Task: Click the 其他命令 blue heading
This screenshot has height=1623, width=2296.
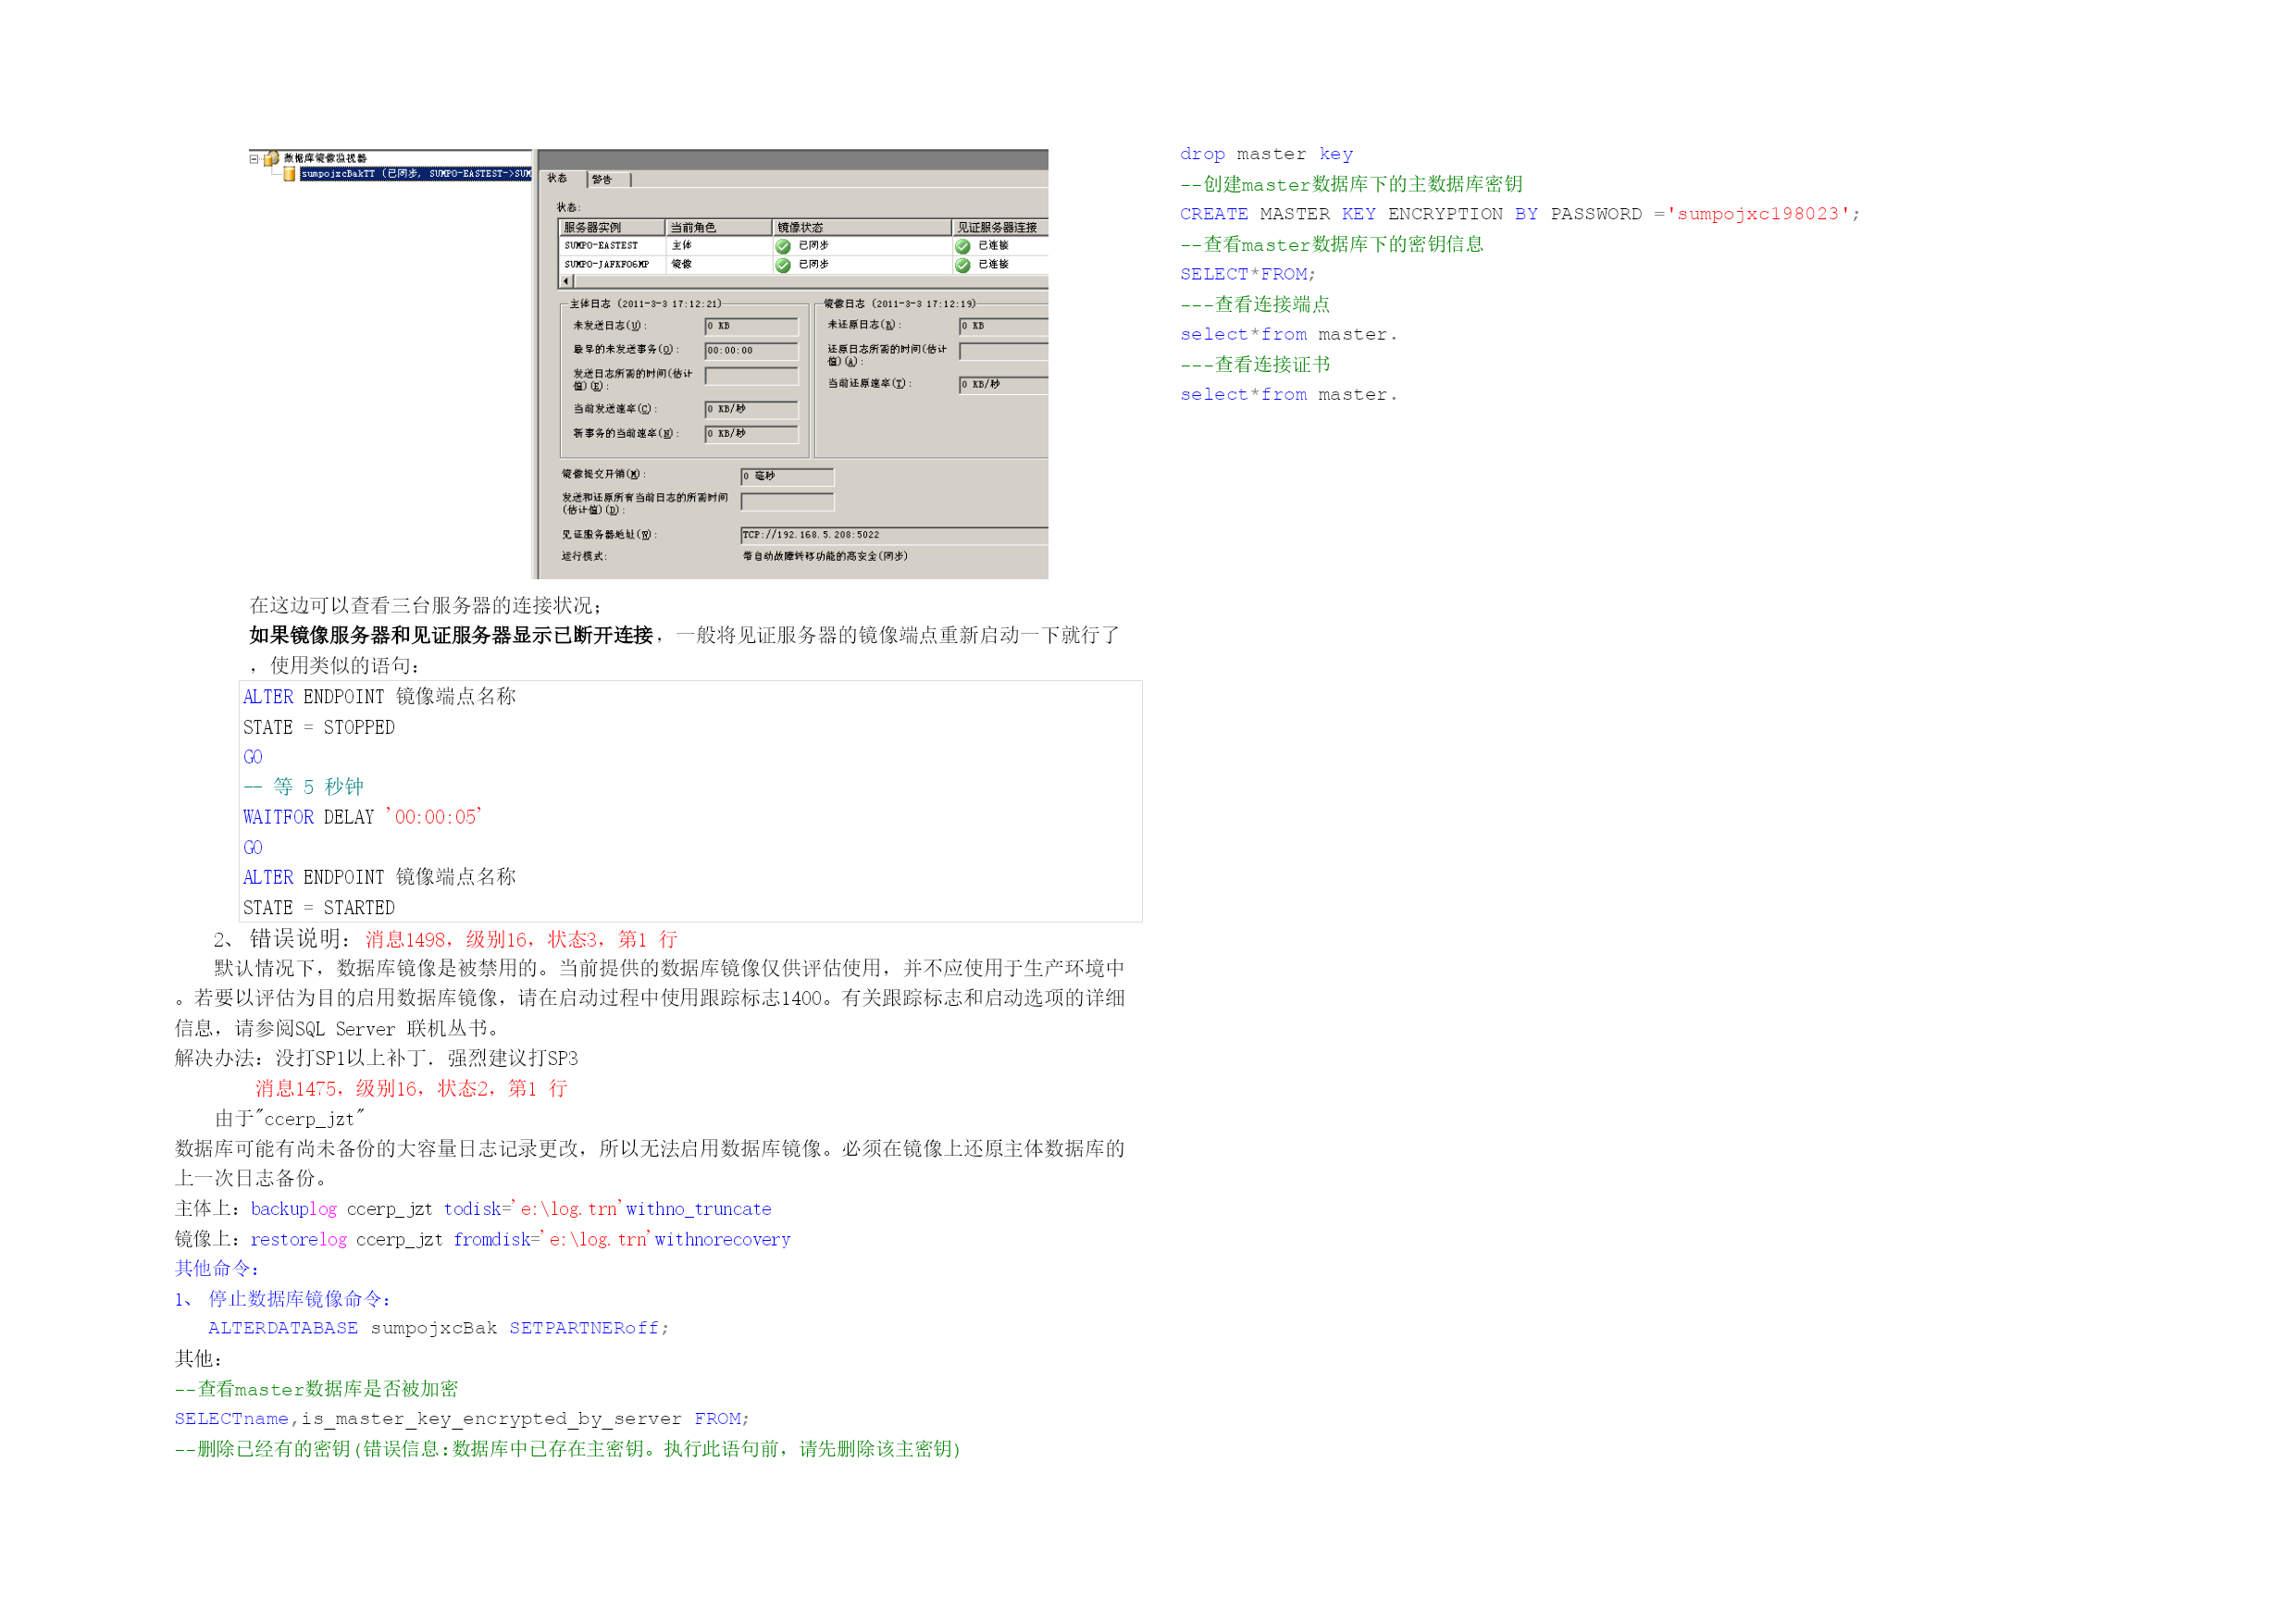Action: coord(217,1268)
